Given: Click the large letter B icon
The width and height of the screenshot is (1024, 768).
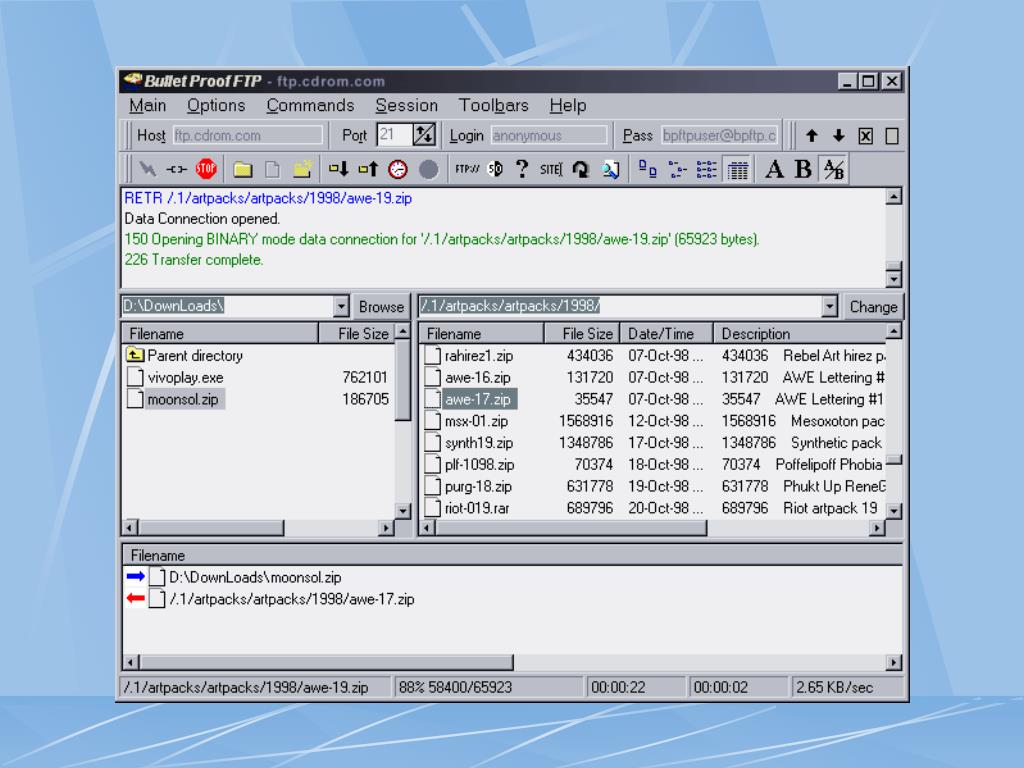Looking at the screenshot, I should point(803,170).
